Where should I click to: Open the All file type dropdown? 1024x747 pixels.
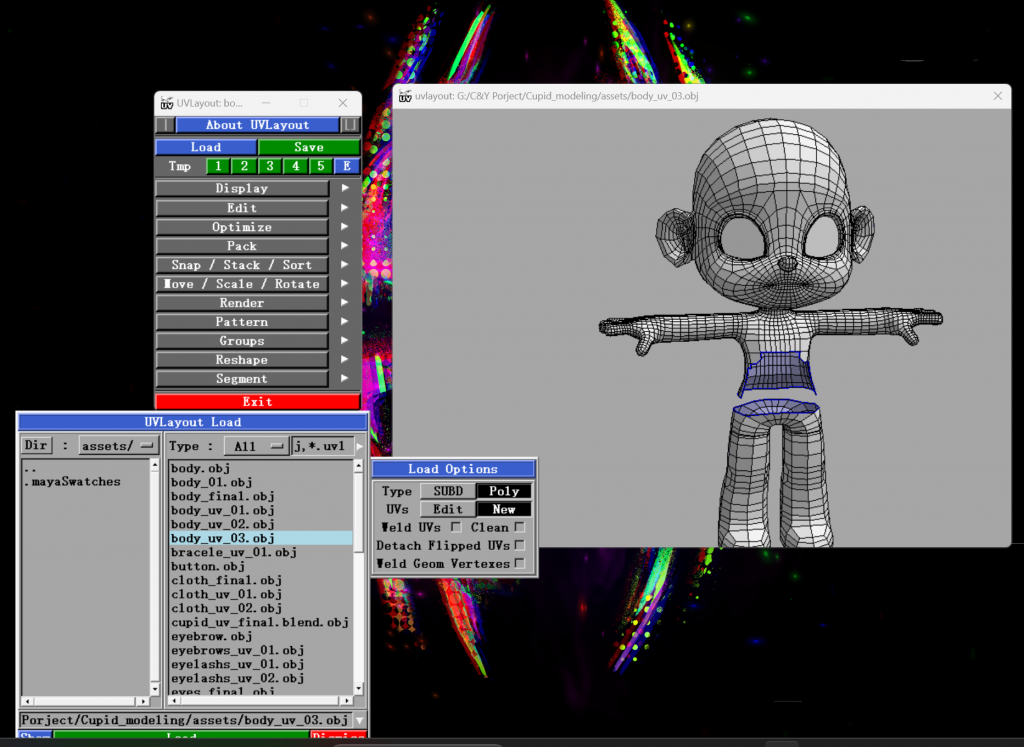click(x=256, y=446)
